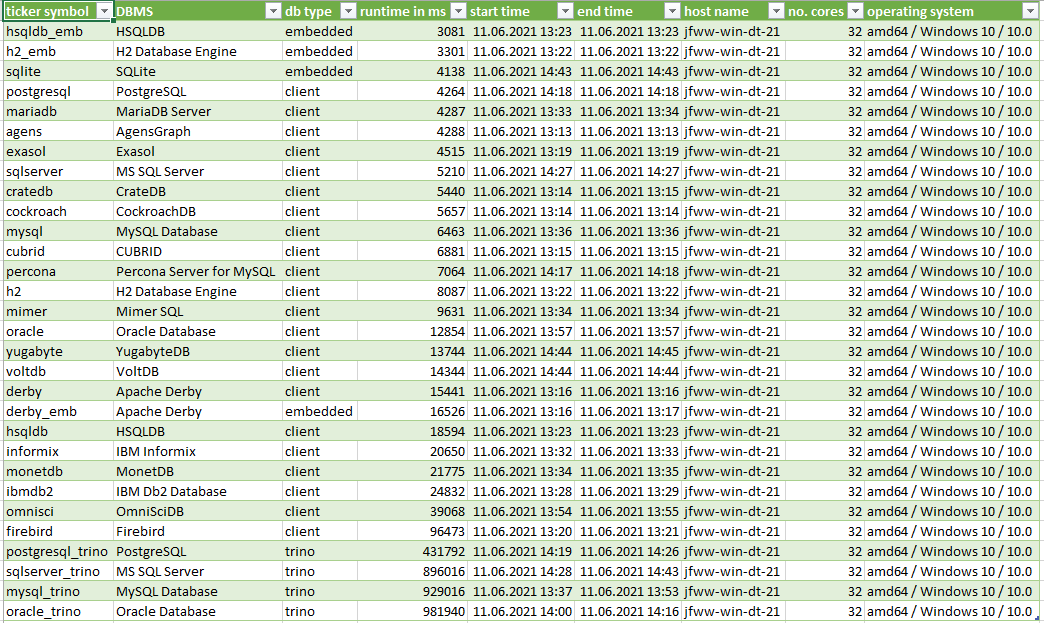Select end time '11.06.2021 13:53'
This screenshot has width=1044, height=623.
click(628, 591)
